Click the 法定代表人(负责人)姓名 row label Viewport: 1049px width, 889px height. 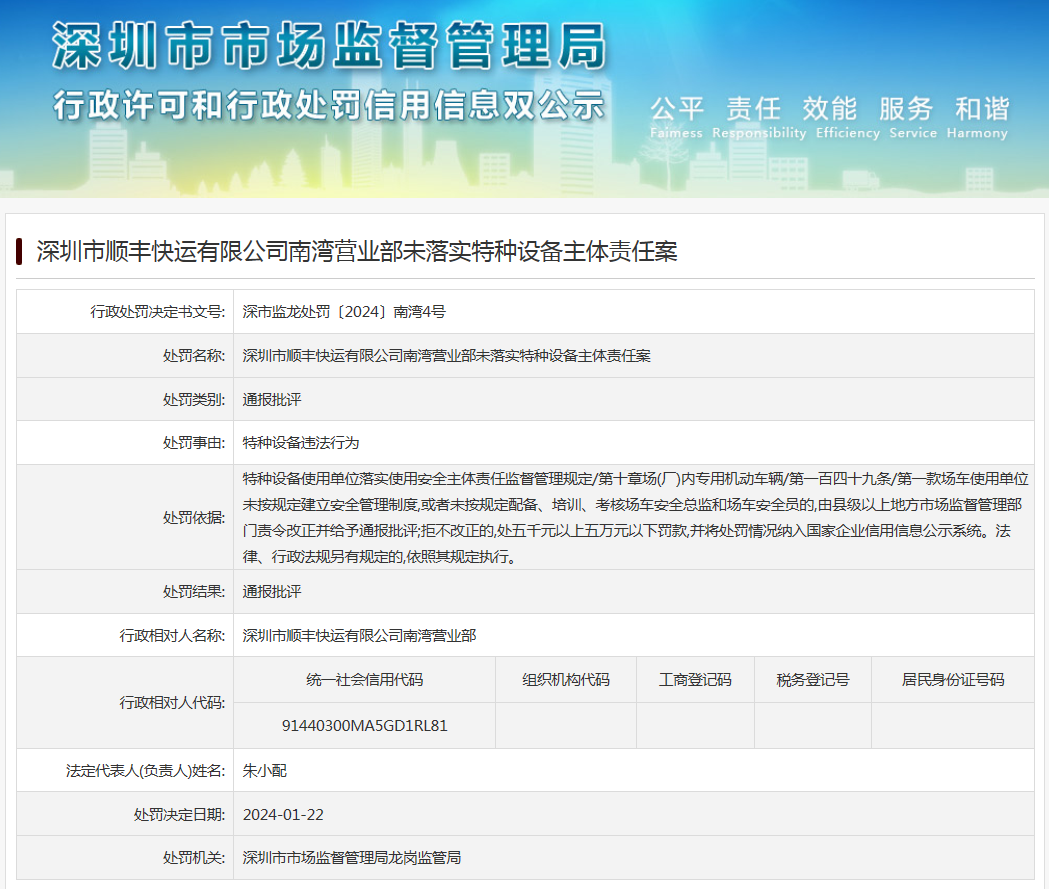point(145,771)
